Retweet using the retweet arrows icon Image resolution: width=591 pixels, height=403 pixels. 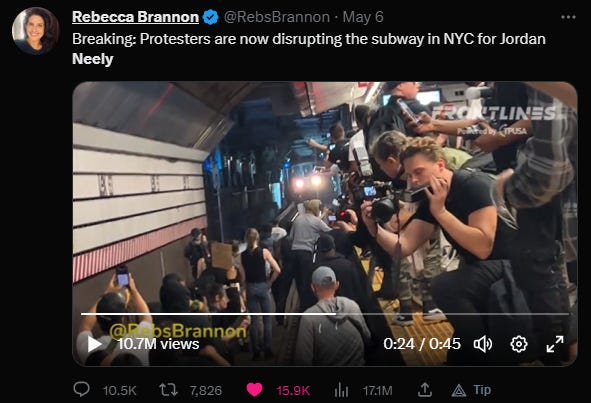[168, 390]
